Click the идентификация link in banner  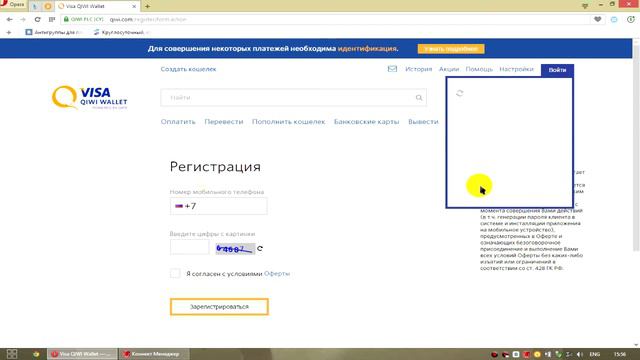point(367,49)
